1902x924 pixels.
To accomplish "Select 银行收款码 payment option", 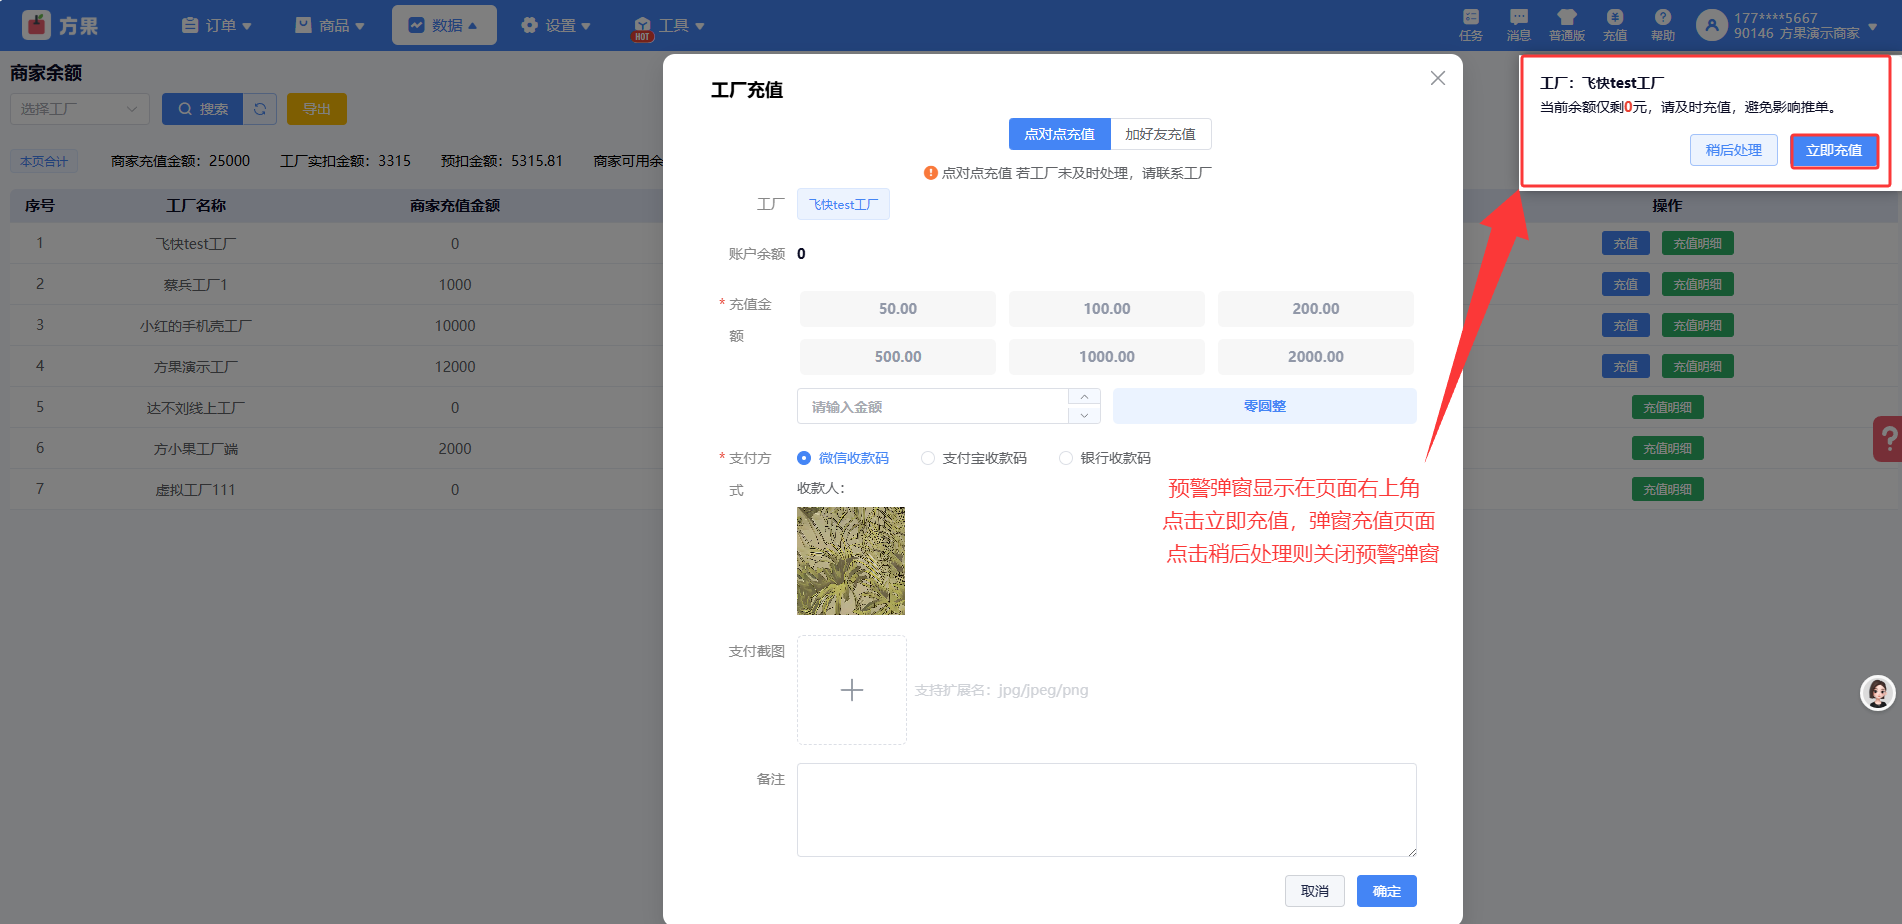I will pyautogui.click(x=1066, y=458).
